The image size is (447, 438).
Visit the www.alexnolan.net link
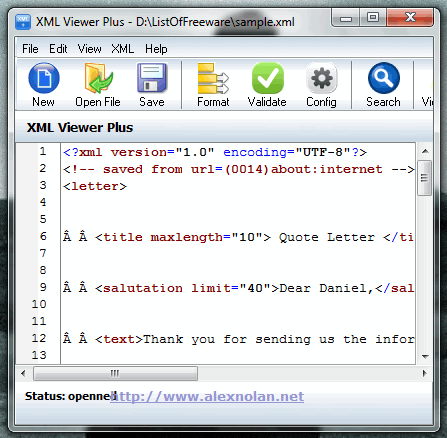207,396
